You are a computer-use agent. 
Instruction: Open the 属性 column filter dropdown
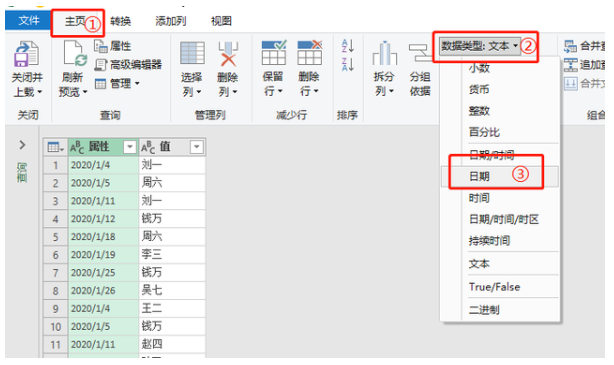click(x=129, y=147)
